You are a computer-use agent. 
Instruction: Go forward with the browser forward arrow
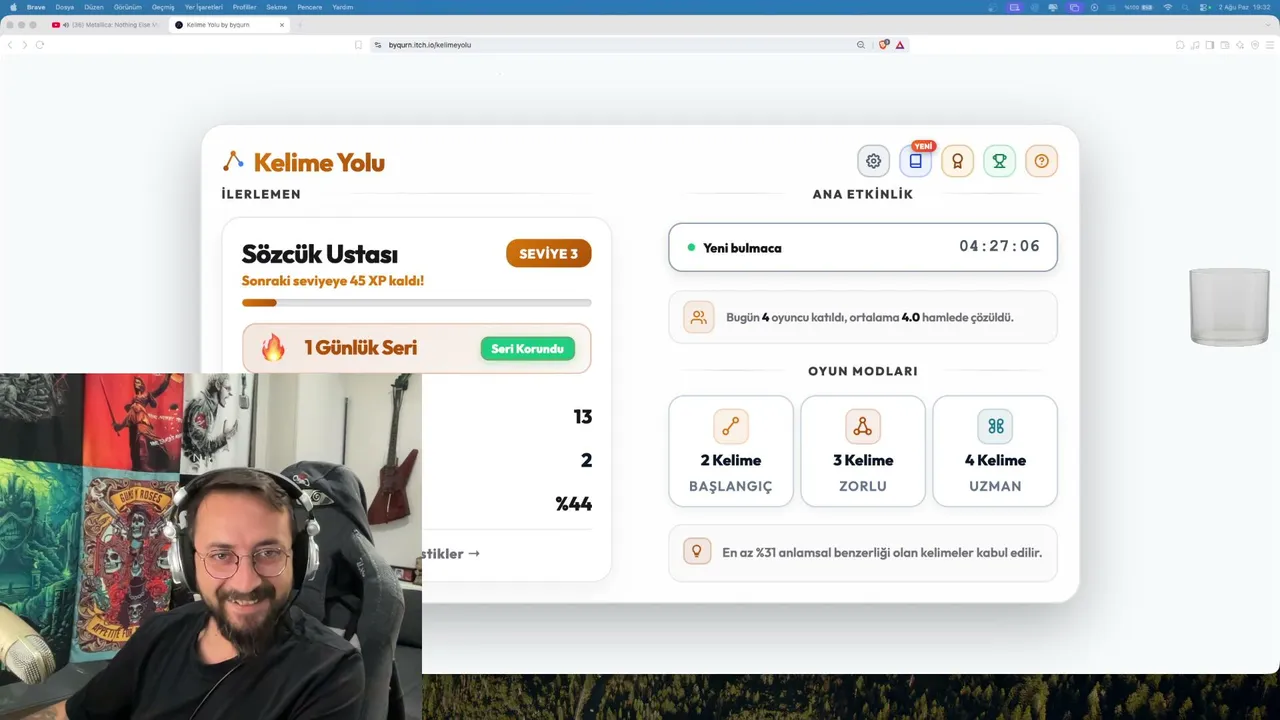(x=25, y=45)
